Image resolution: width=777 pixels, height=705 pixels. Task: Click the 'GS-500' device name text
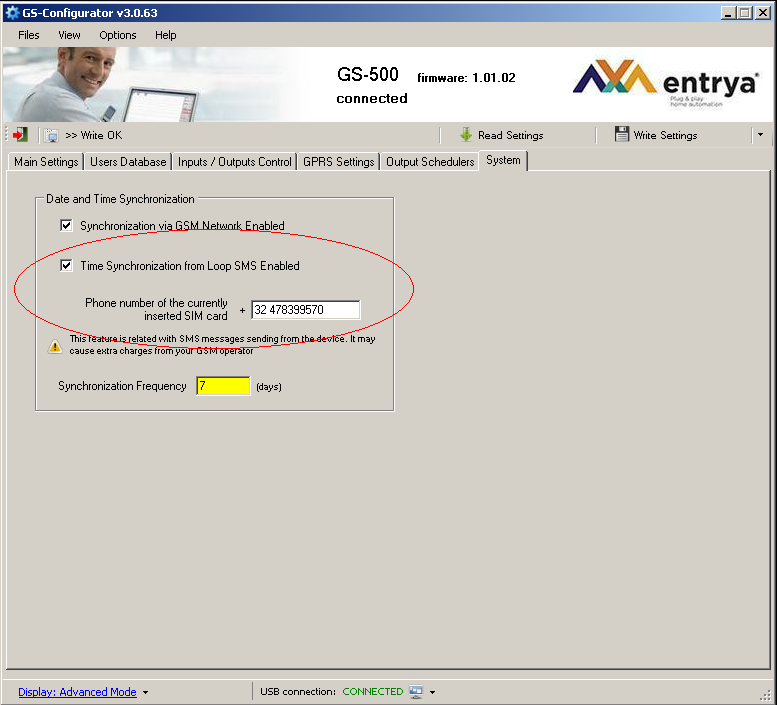pyautogui.click(x=368, y=74)
